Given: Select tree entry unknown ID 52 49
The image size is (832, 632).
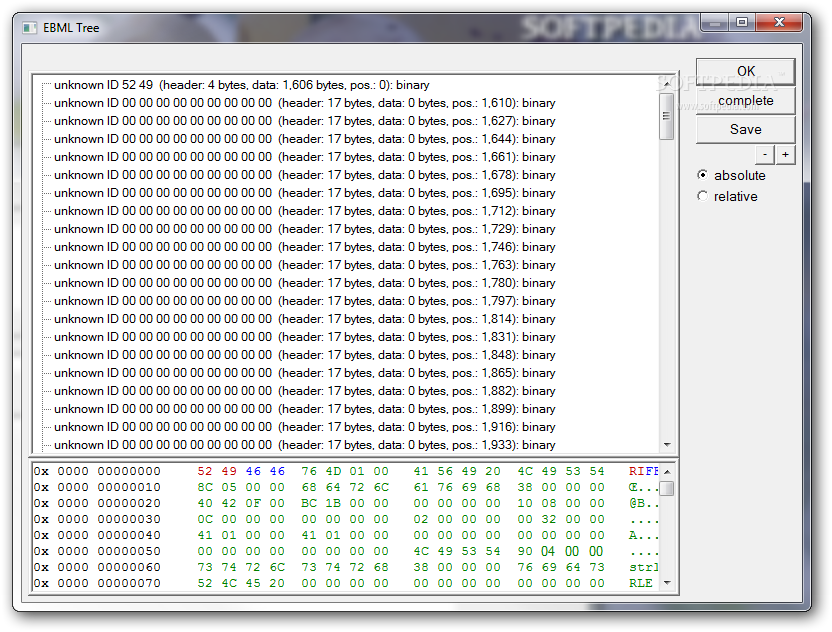Looking at the screenshot, I should click(x=241, y=85).
